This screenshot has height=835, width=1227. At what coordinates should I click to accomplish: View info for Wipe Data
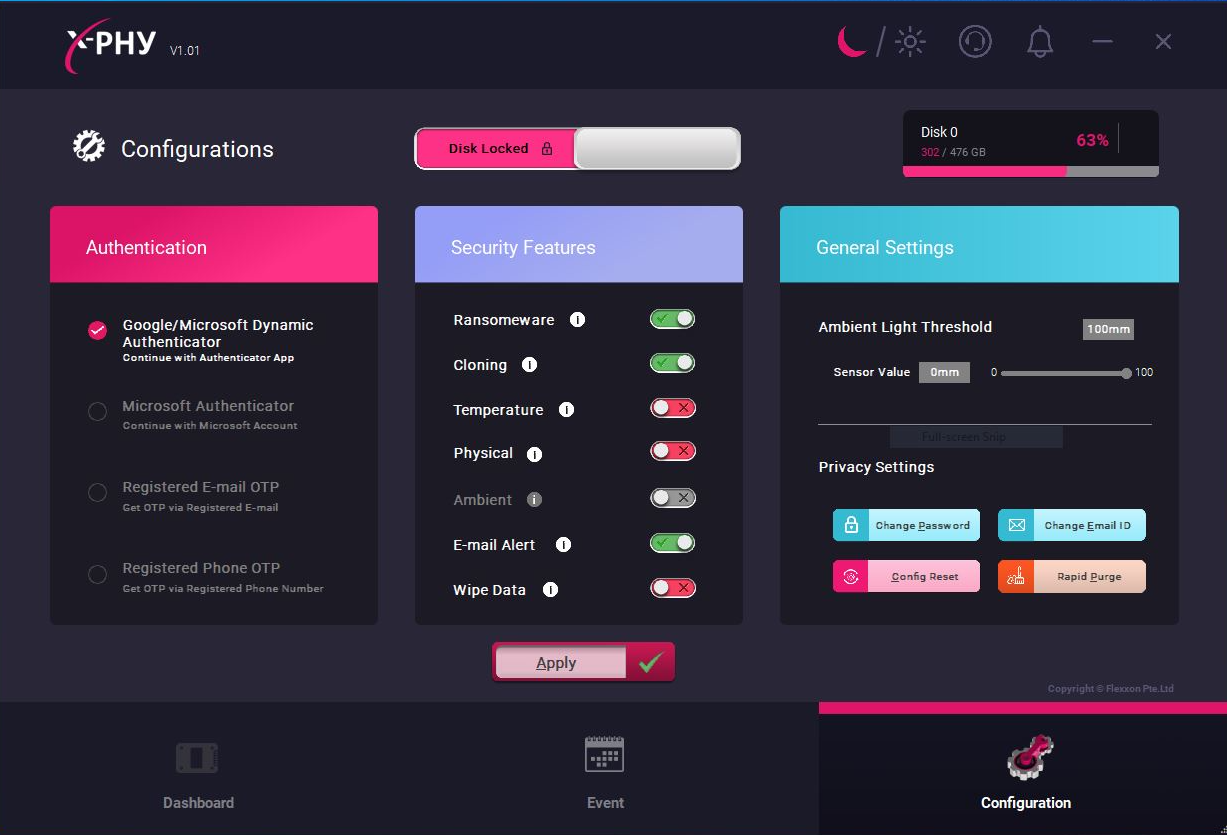[x=550, y=590]
